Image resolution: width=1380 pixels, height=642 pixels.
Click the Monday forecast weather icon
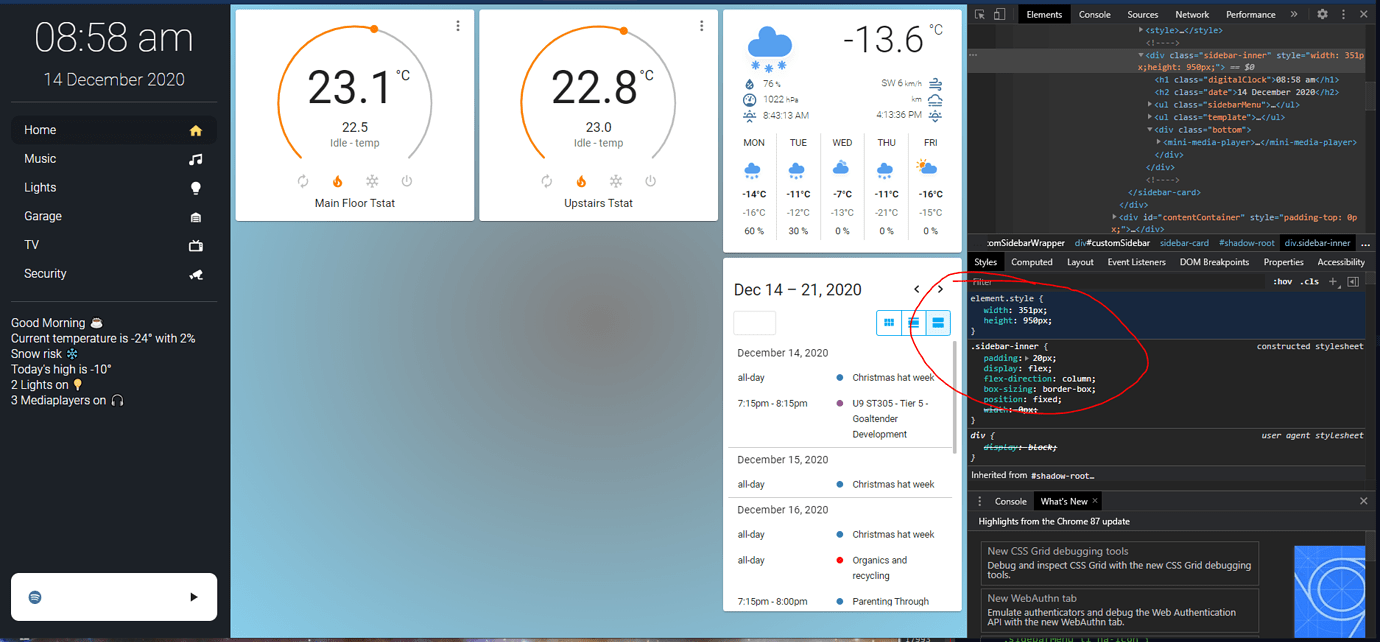pos(753,169)
